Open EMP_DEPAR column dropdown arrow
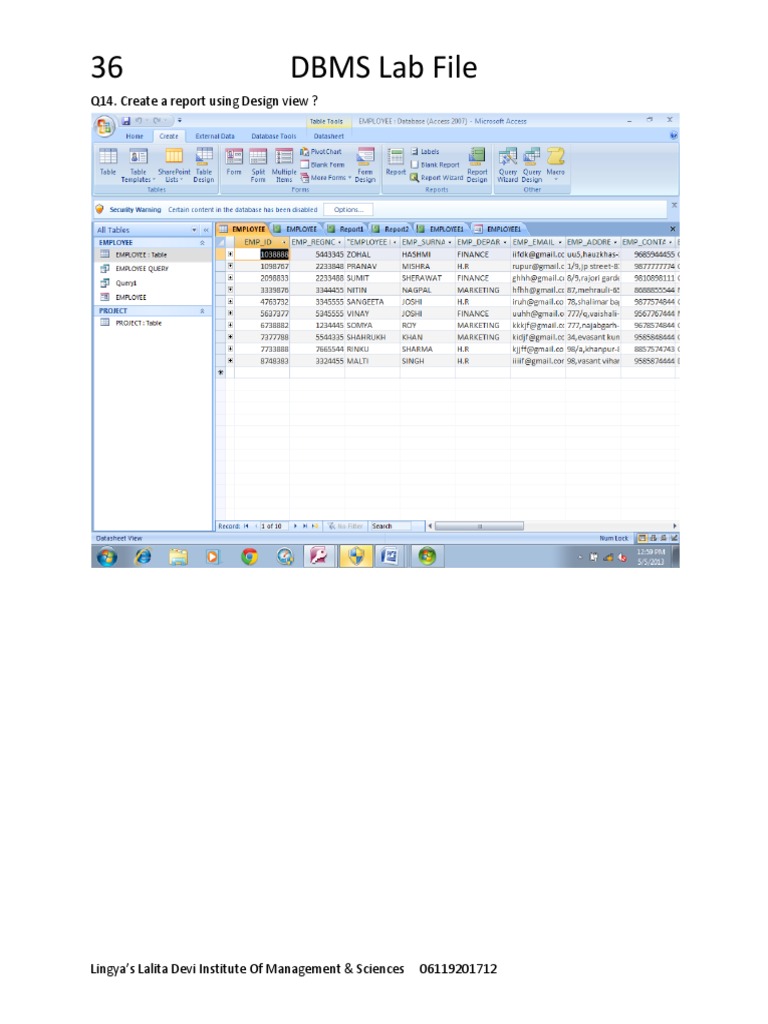 505,242
